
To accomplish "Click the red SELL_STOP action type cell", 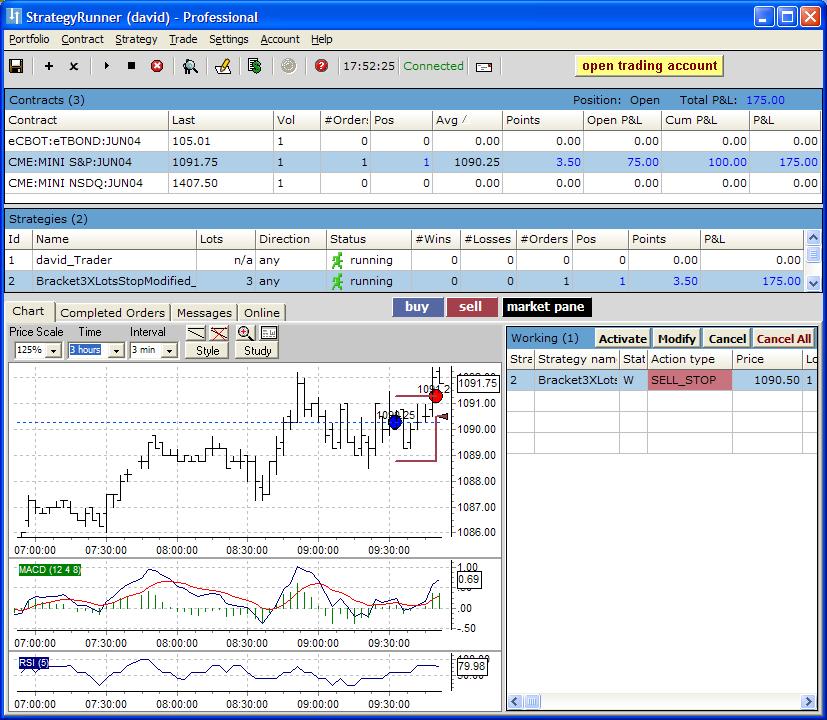I will [x=689, y=380].
